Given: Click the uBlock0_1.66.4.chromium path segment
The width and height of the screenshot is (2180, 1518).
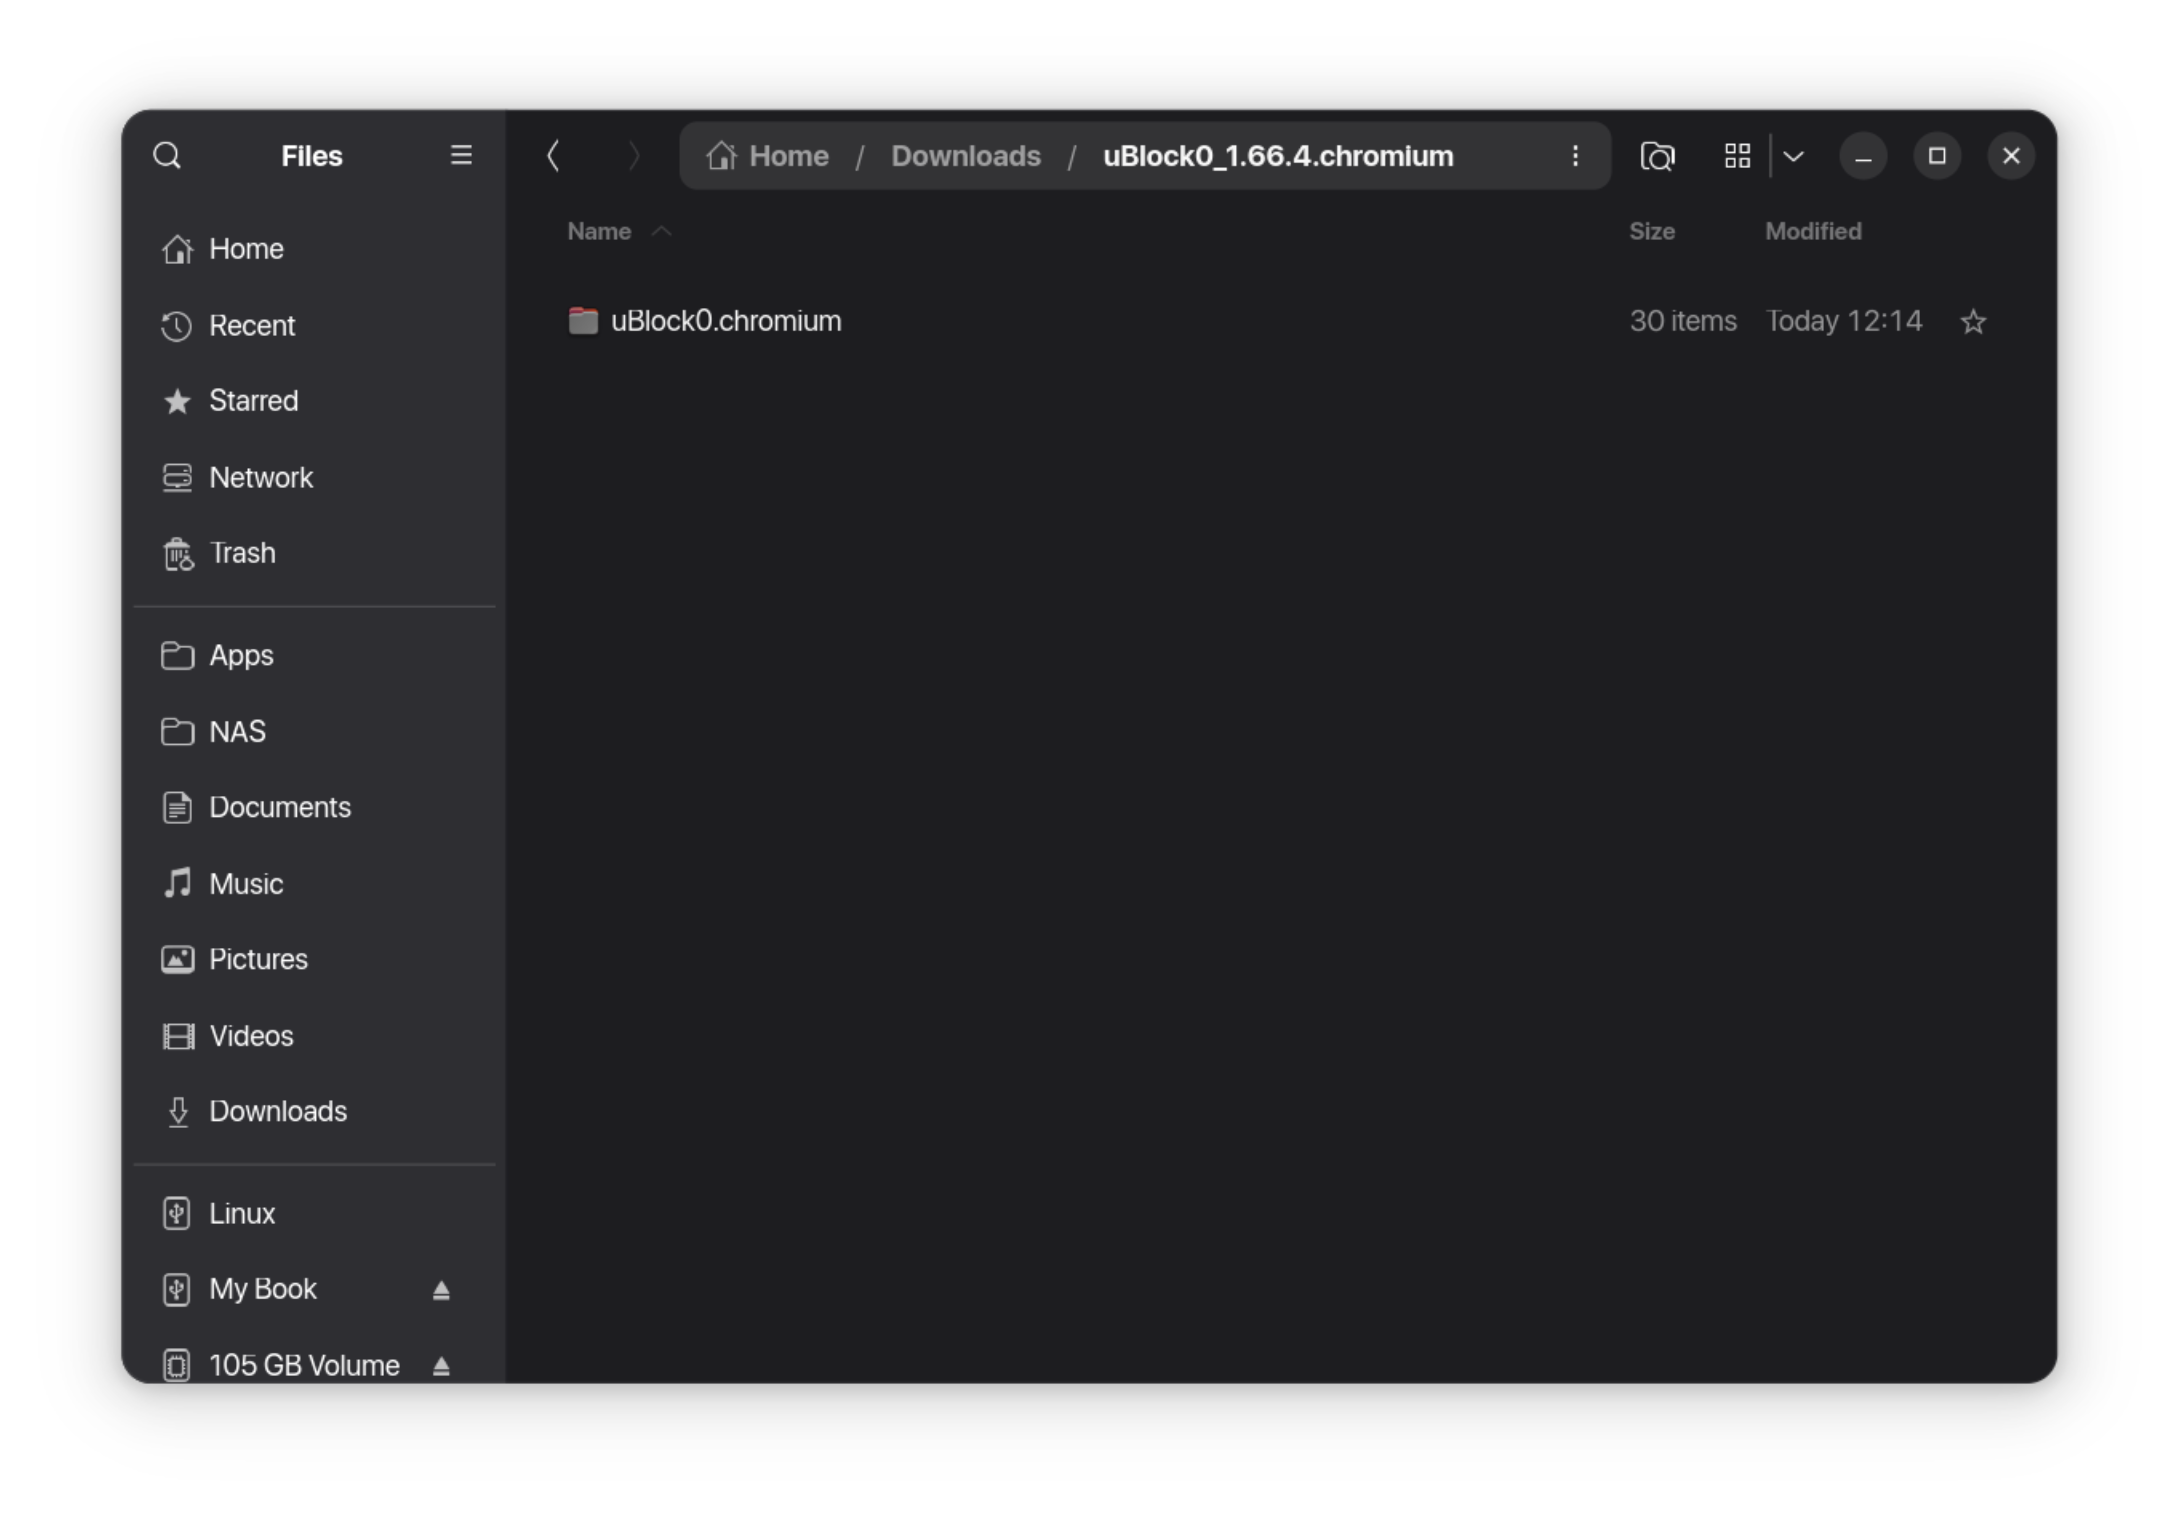Looking at the screenshot, I should [x=1278, y=156].
